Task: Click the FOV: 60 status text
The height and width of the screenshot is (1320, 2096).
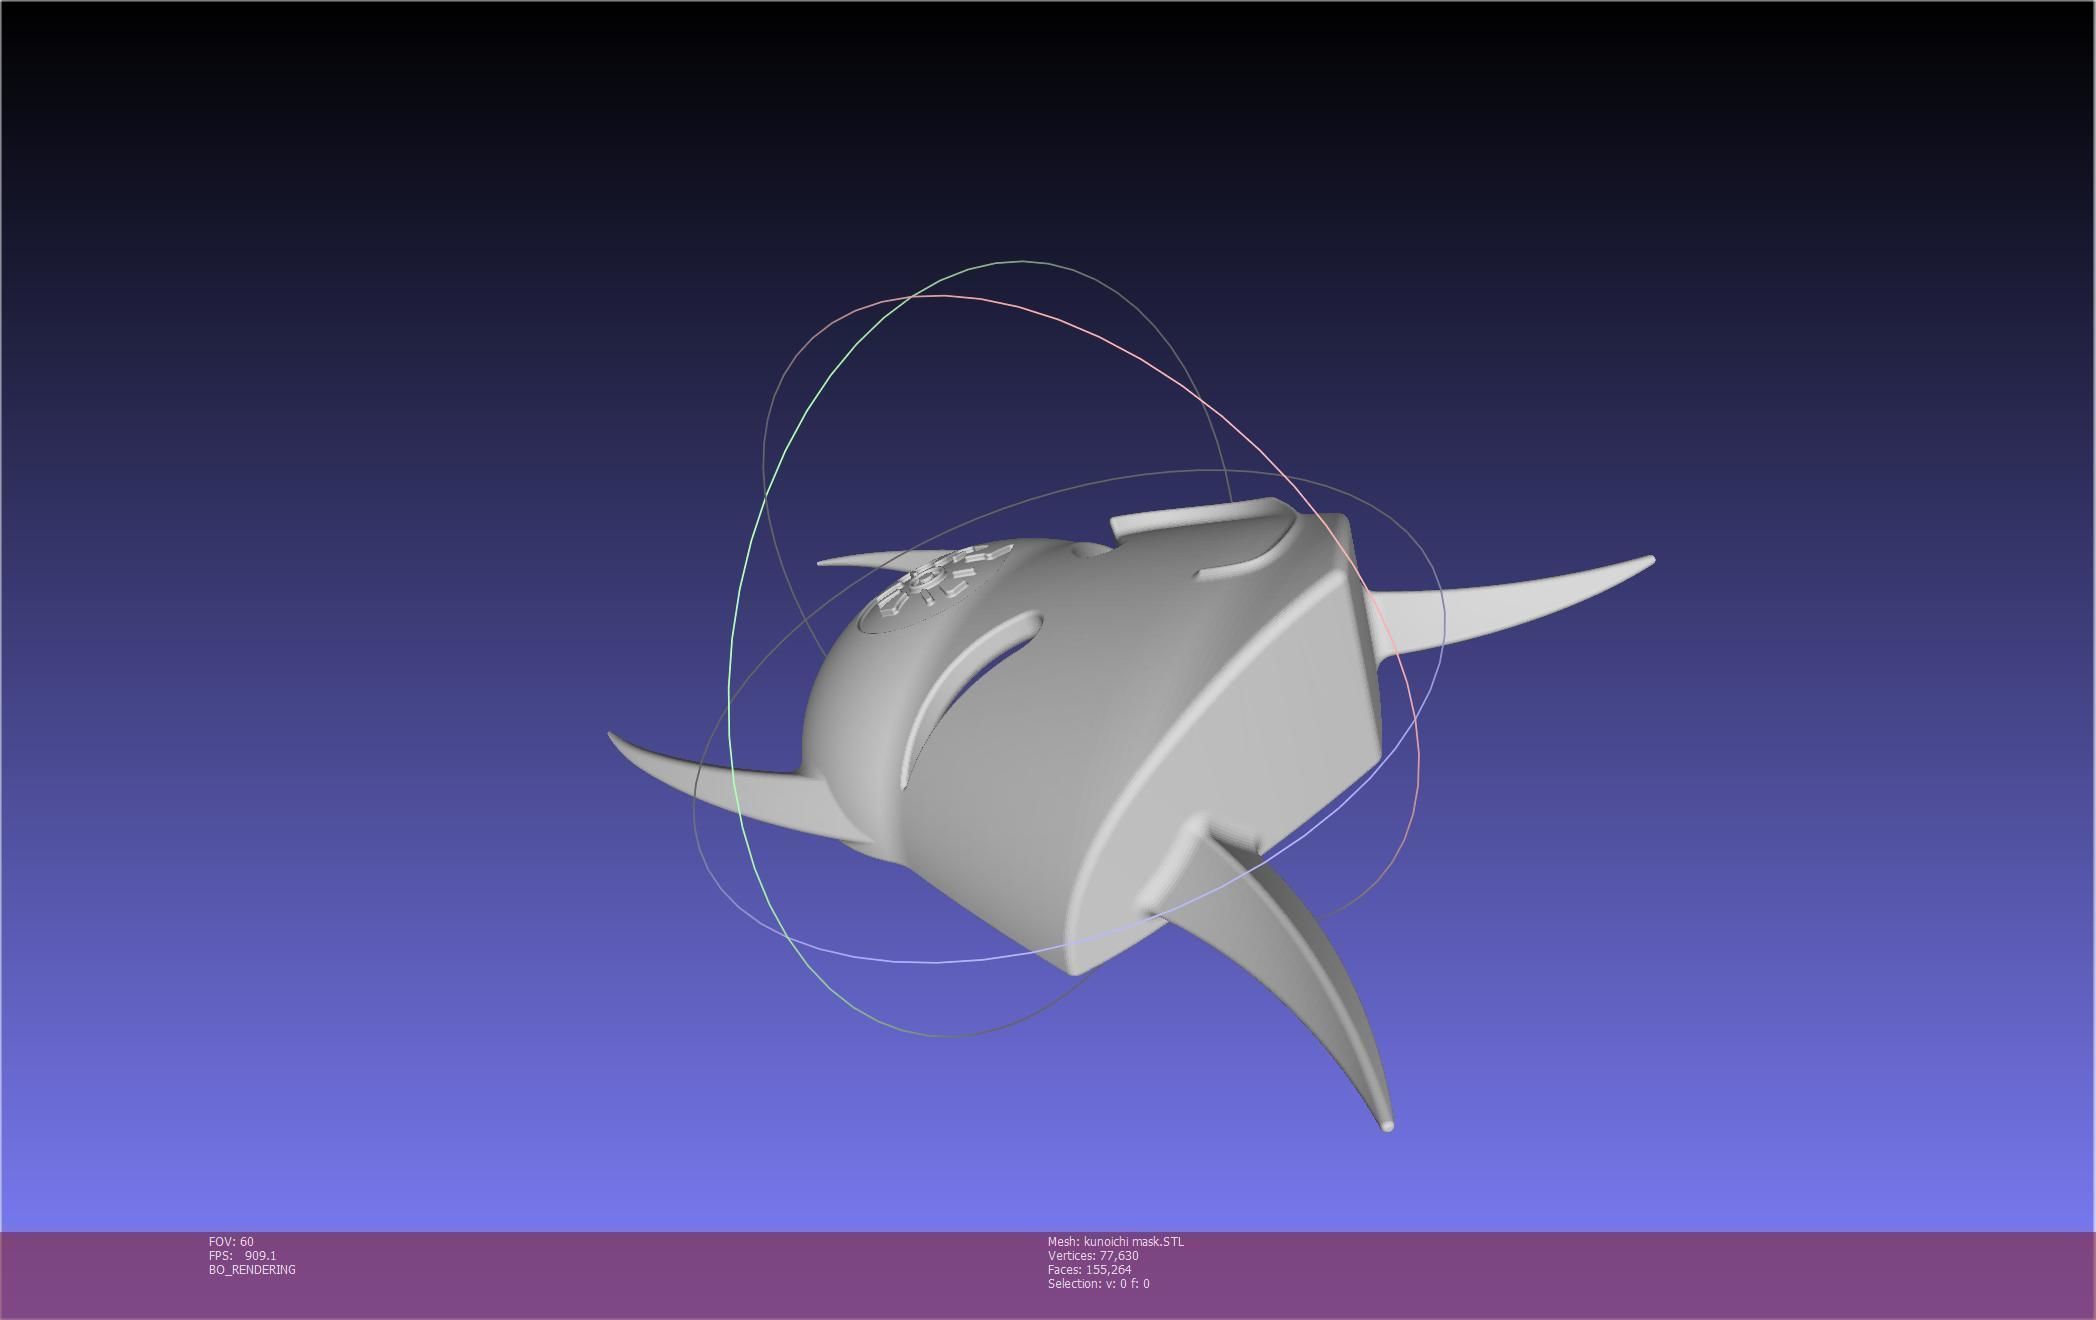Action: [231, 1242]
